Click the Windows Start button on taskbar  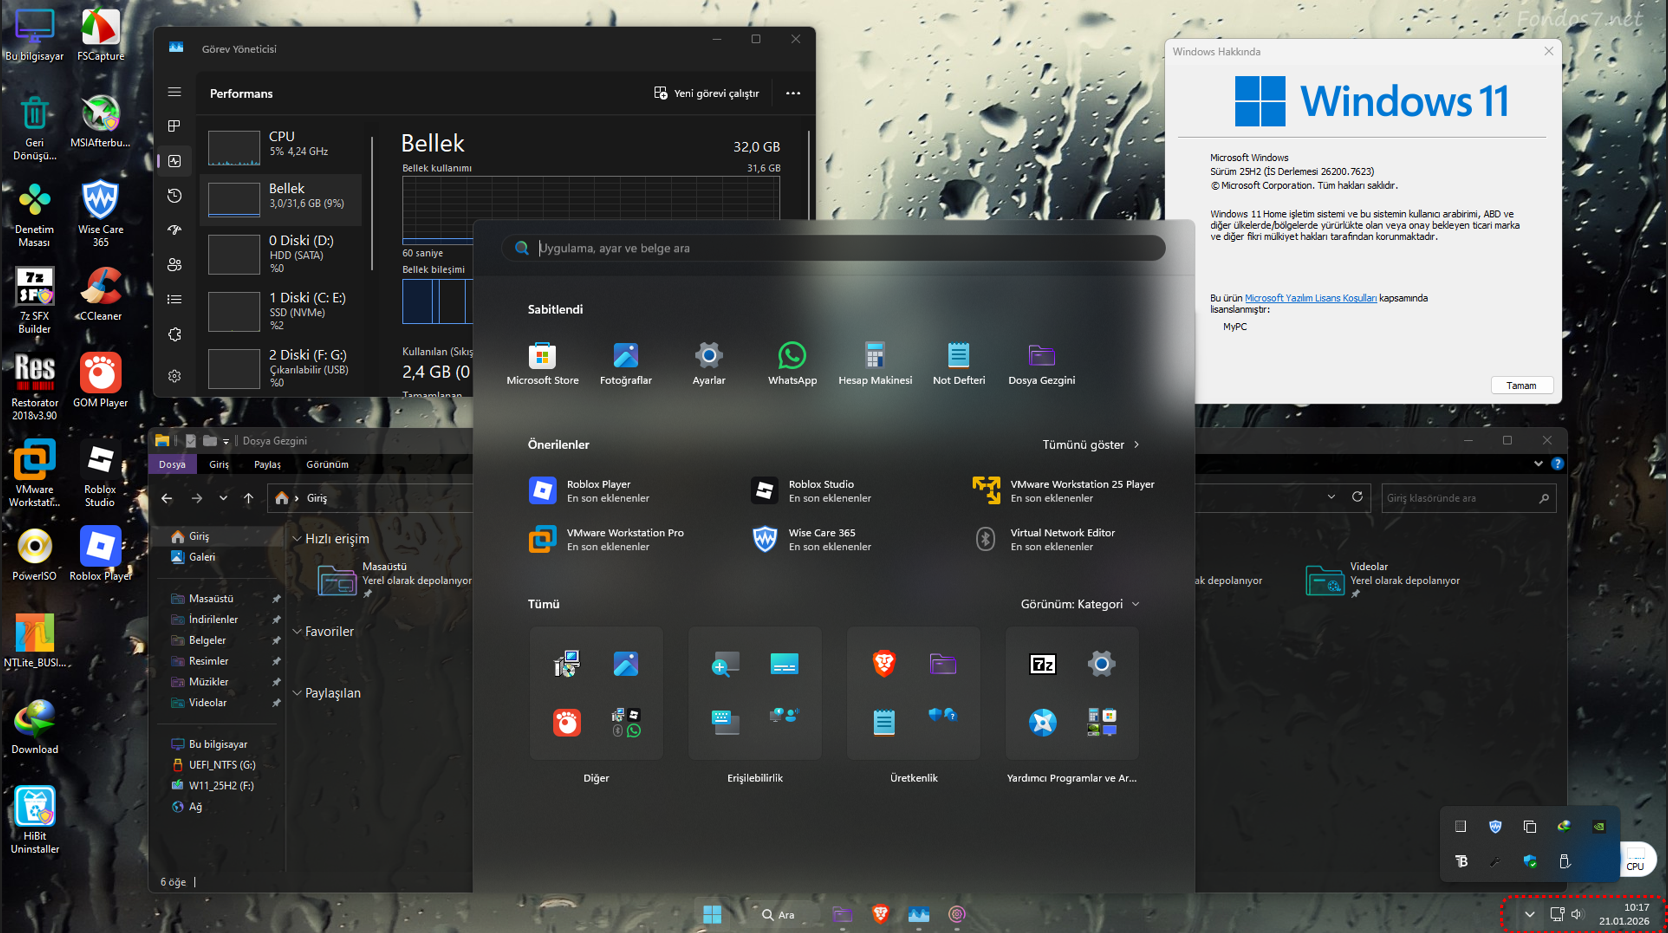[712, 914]
